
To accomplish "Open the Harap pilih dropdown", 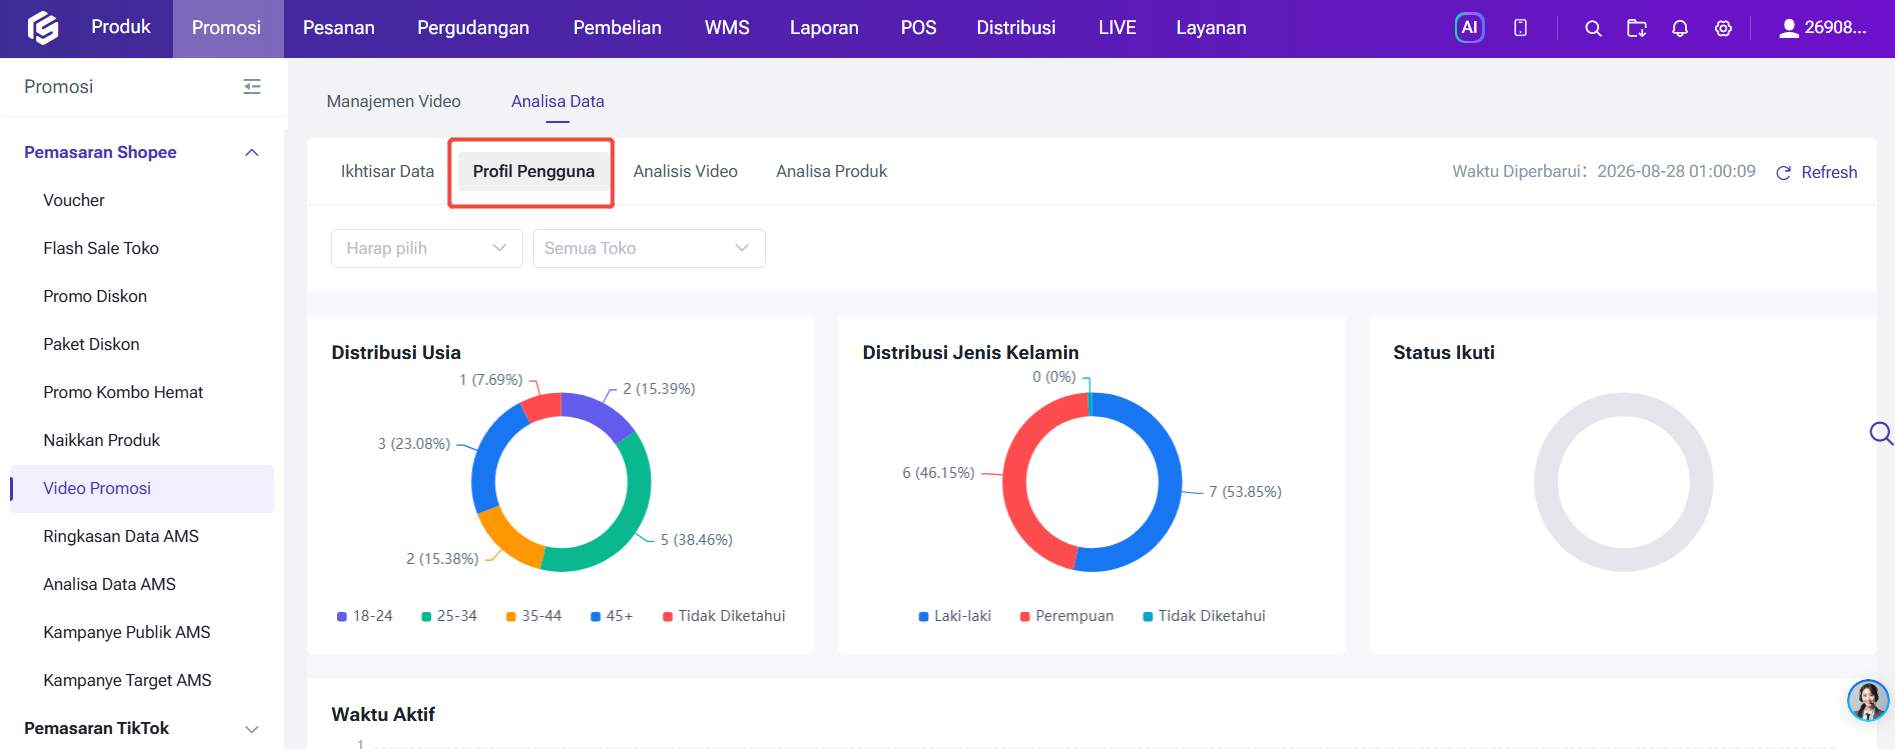I will point(427,248).
